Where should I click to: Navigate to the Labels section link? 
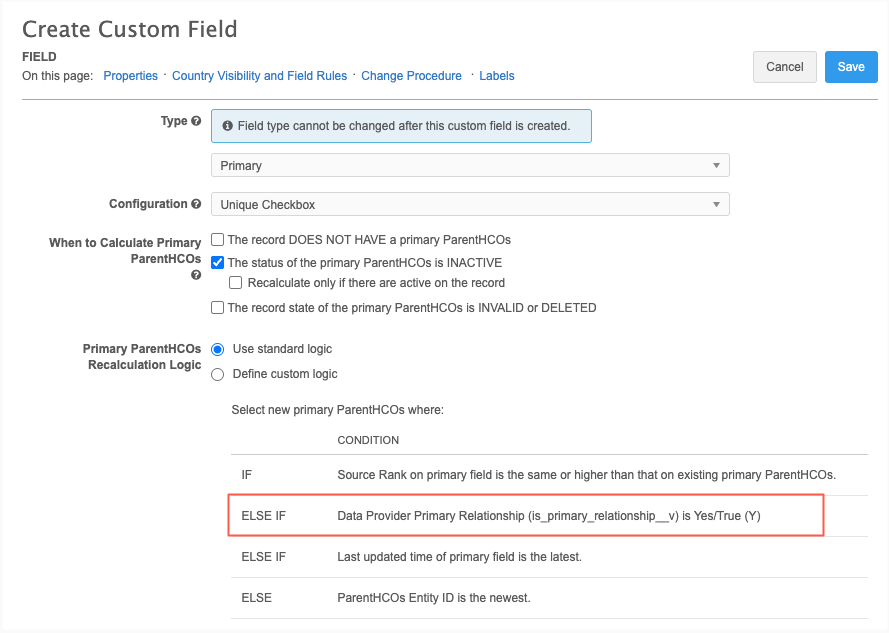click(x=497, y=76)
